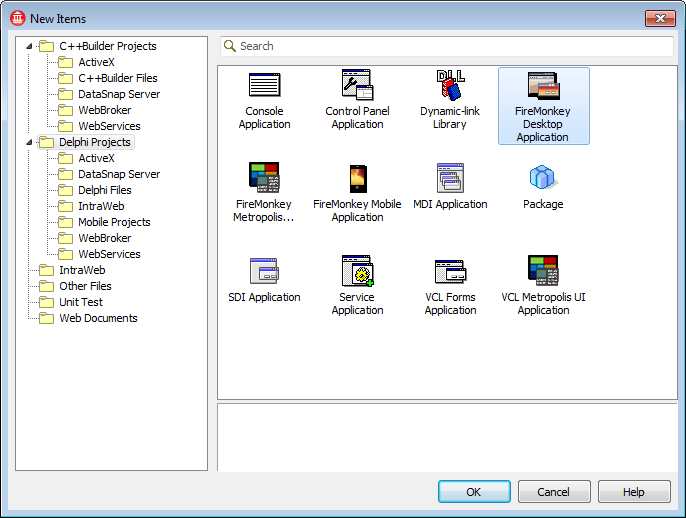Select the Package icon
Viewport: 686px width, 518px height.
[x=543, y=179]
